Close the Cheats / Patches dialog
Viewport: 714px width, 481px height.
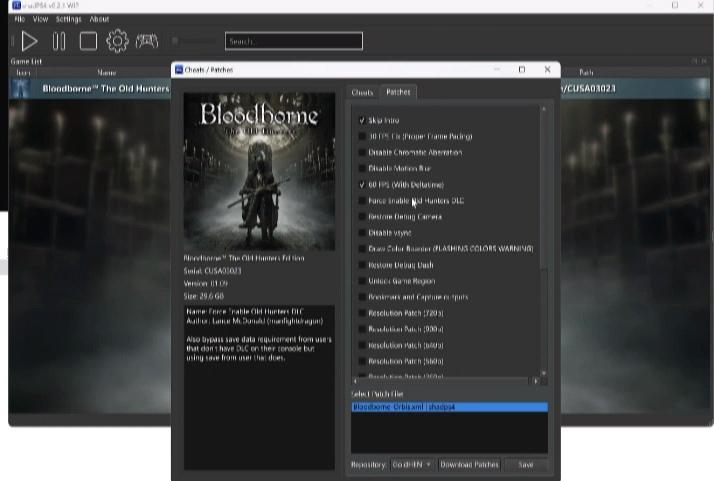pyautogui.click(x=547, y=69)
